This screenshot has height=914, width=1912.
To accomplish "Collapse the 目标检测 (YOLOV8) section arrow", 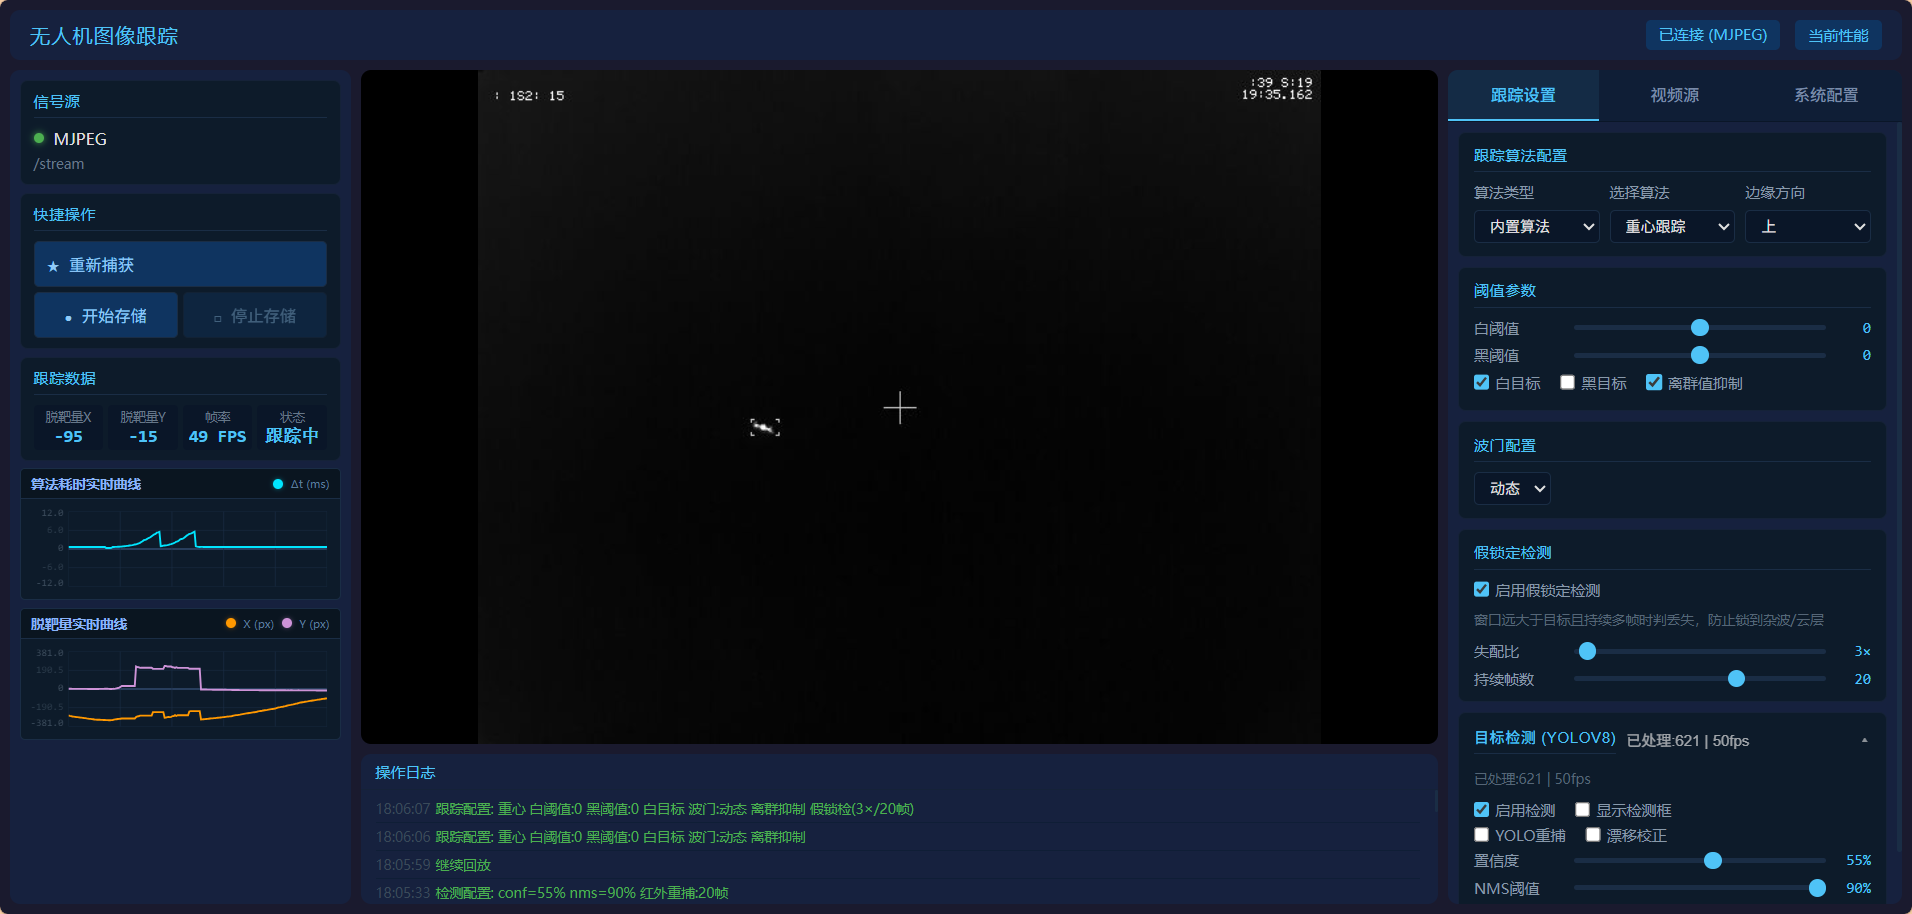I will click(1864, 740).
